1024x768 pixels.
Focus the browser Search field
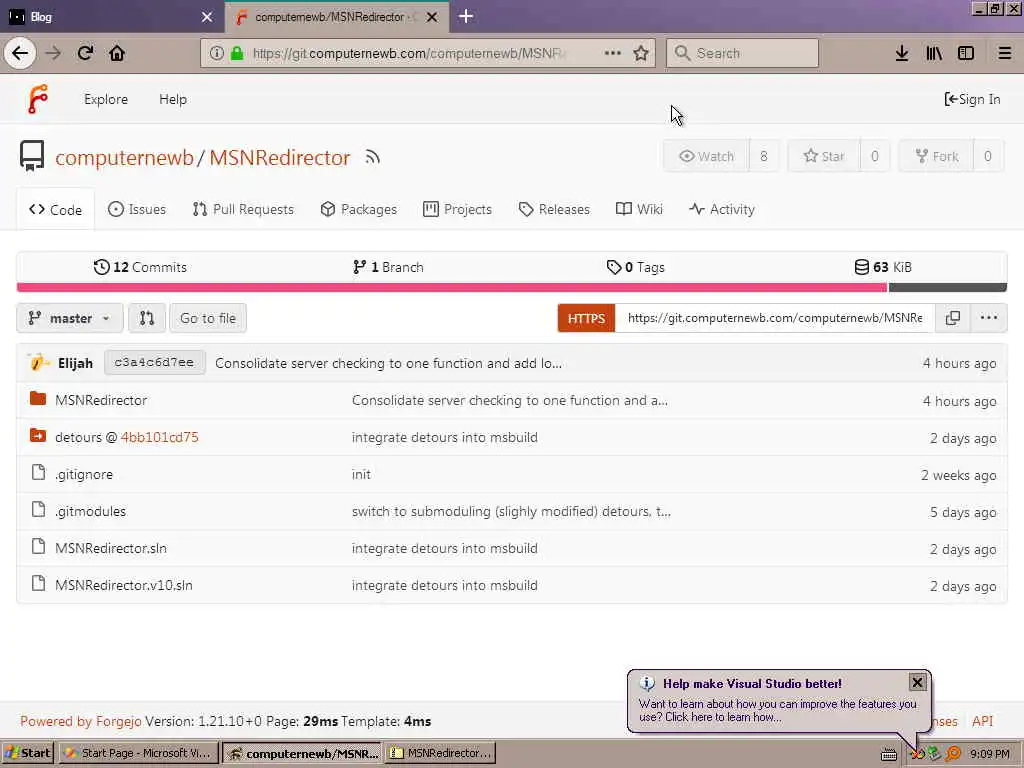[743, 53]
